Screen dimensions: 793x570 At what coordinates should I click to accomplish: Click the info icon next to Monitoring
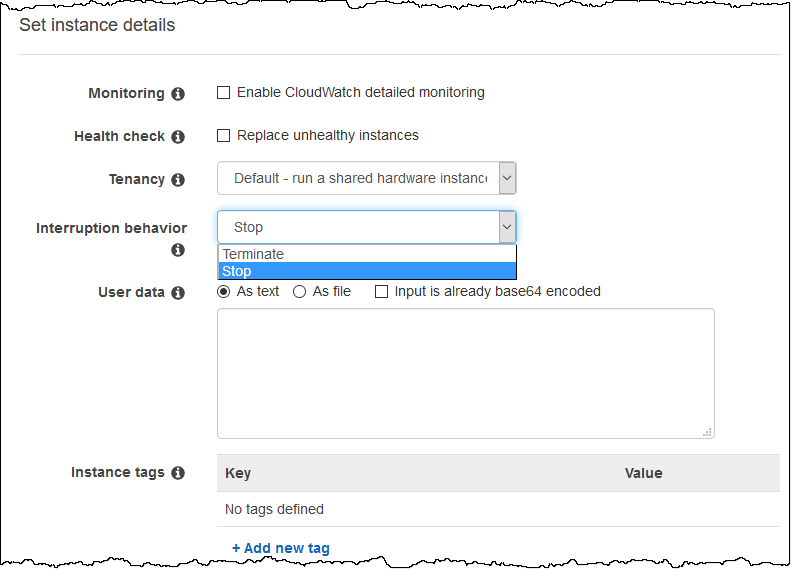[178, 94]
